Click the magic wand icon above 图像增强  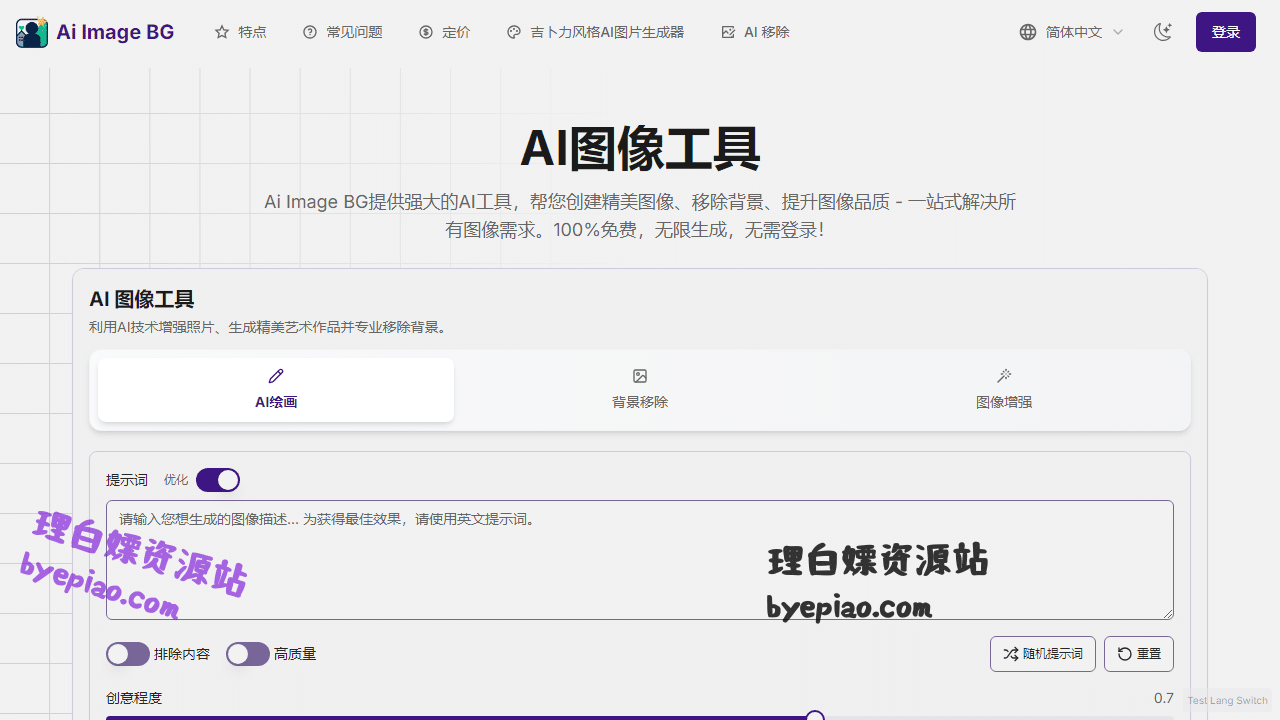(x=1004, y=376)
